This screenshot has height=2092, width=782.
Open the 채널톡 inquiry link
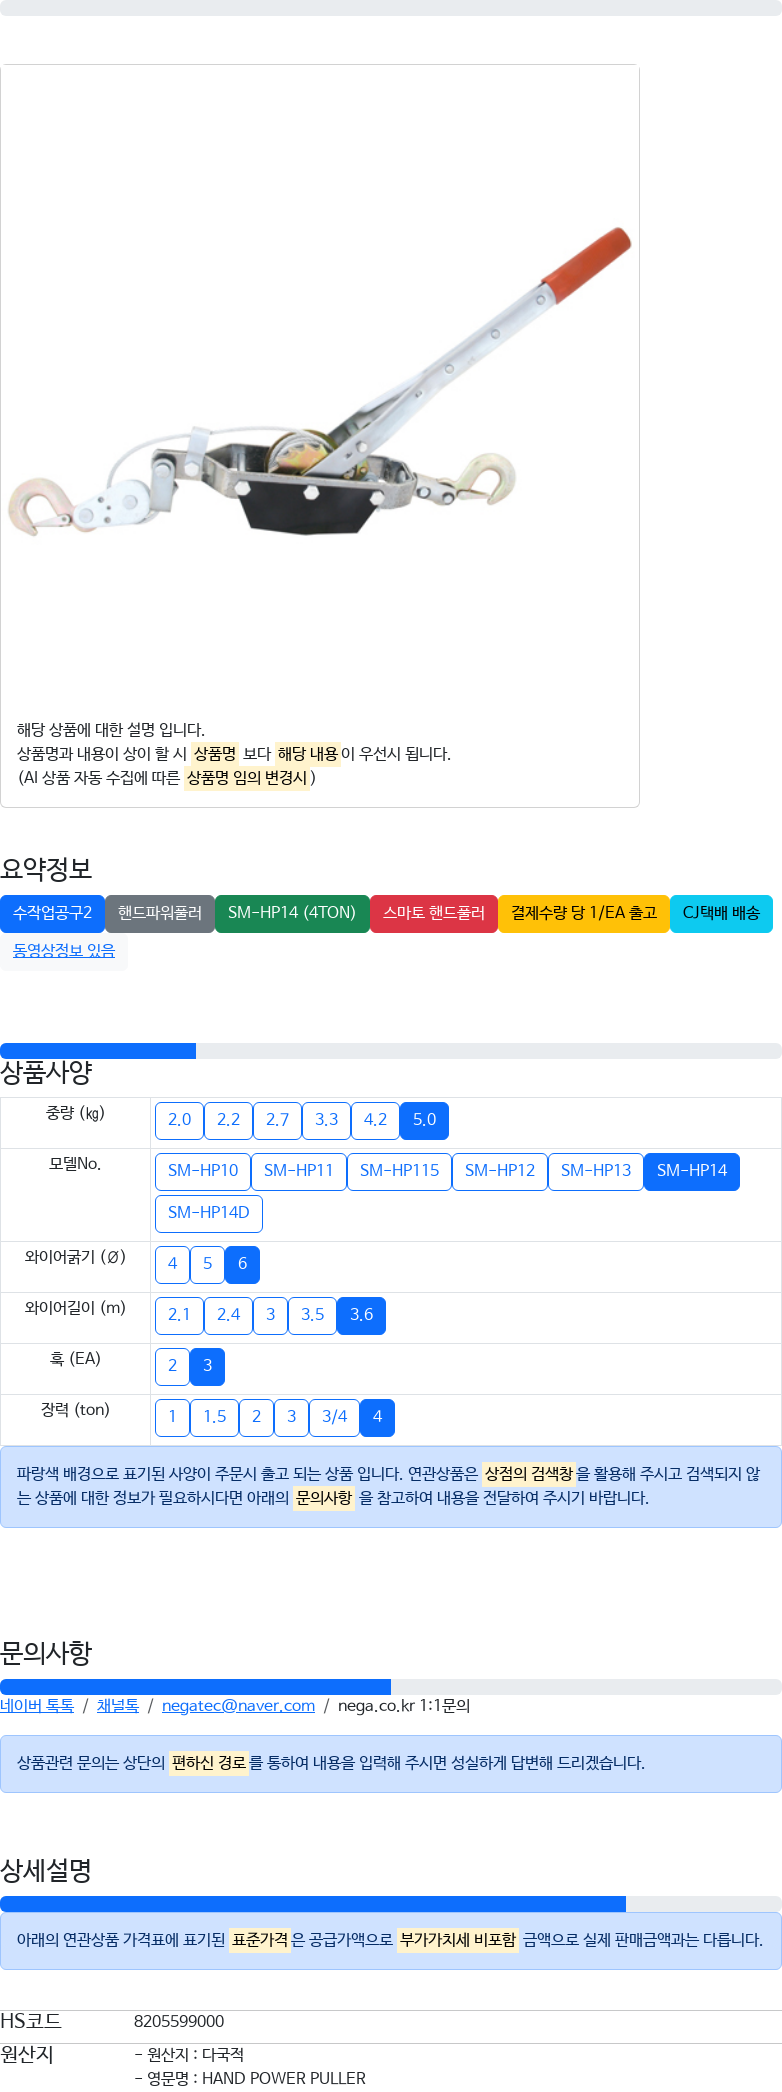click(118, 1706)
